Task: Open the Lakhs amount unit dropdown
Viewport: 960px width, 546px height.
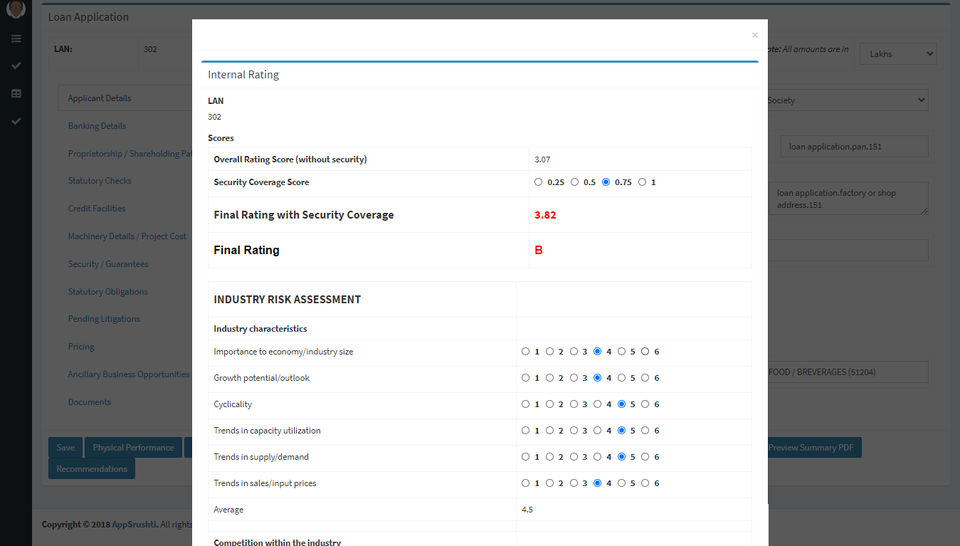Action: pos(898,54)
